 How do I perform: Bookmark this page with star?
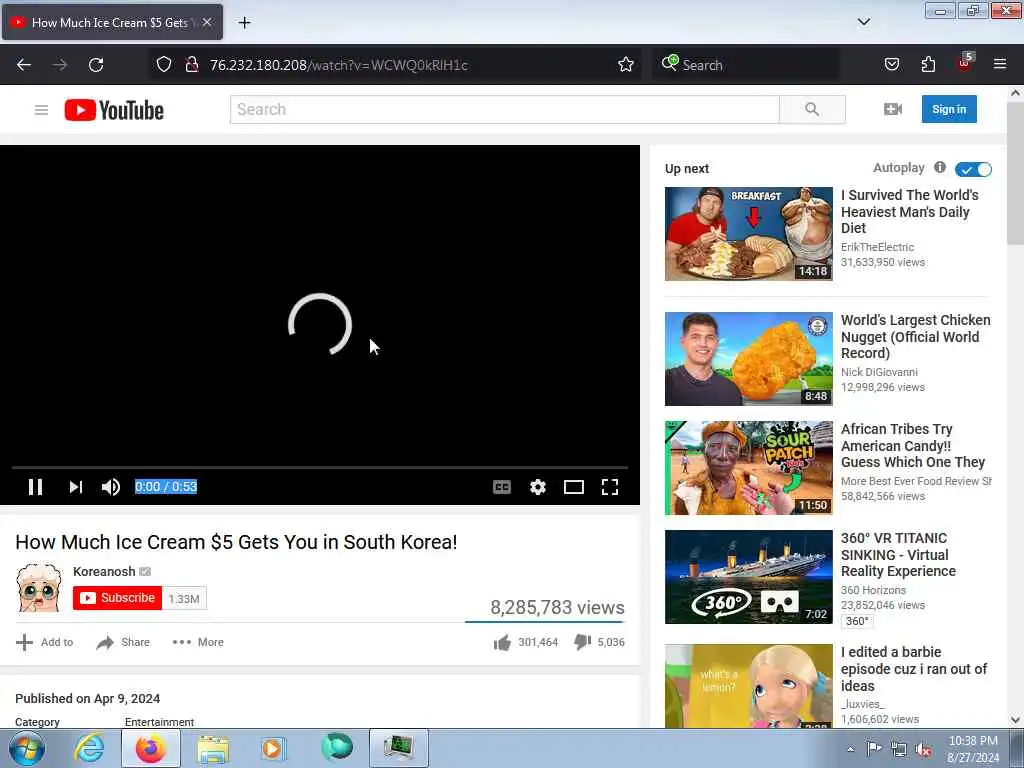[626, 64]
